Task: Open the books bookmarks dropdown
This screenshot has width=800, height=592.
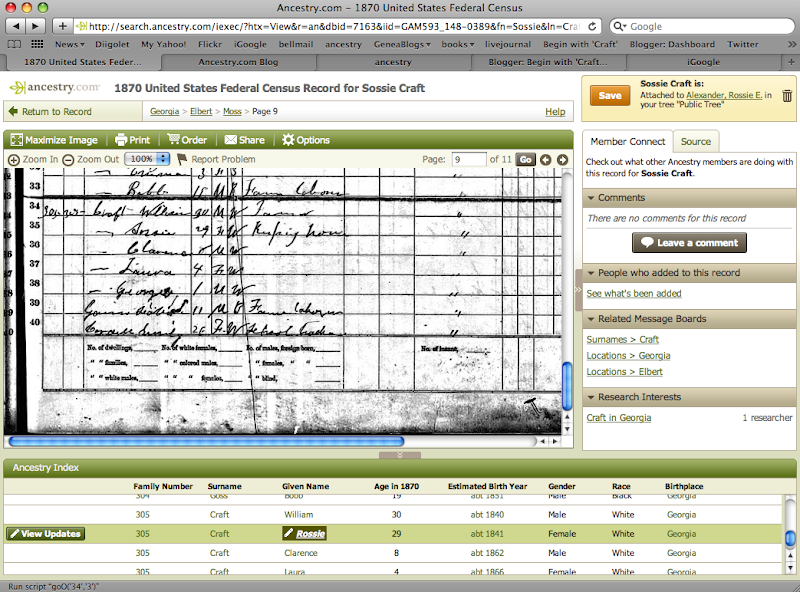Action: [x=458, y=44]
